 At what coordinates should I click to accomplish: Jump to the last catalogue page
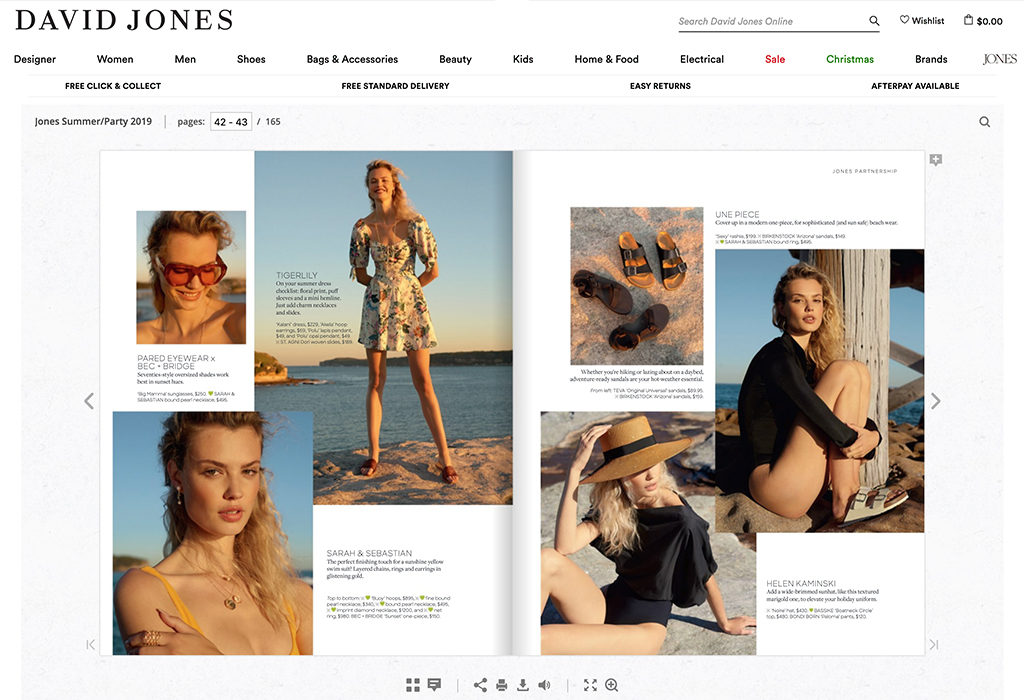[x=934, y=644]
